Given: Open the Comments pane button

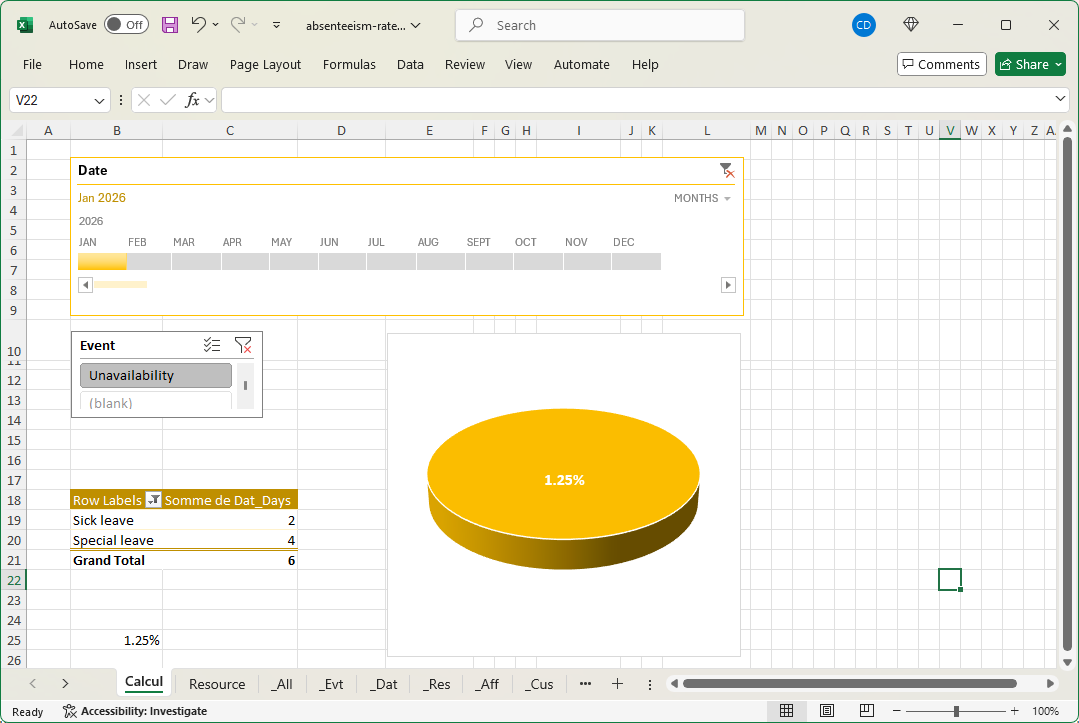Looking at the screenshot, I should pyautogui.click(x=941, y=64).
